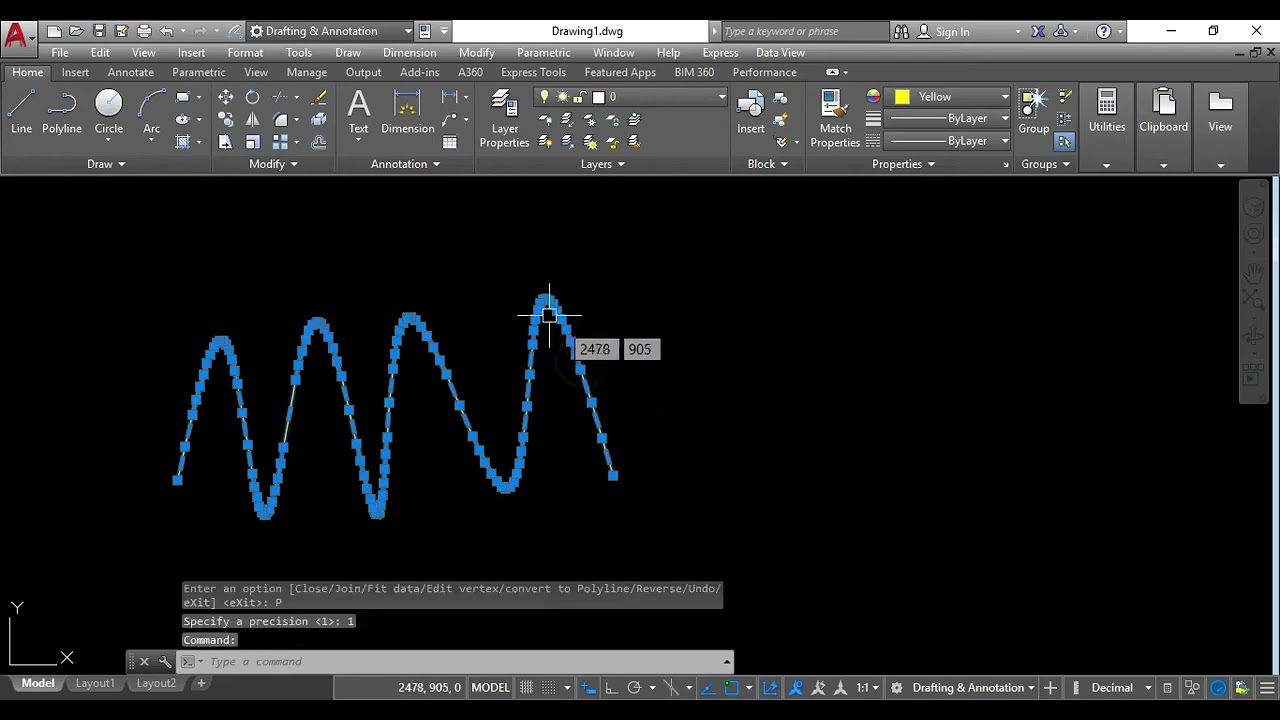Toggle group selection on/off
Screen dimensions: 1280x720
tap(1064, 142)
